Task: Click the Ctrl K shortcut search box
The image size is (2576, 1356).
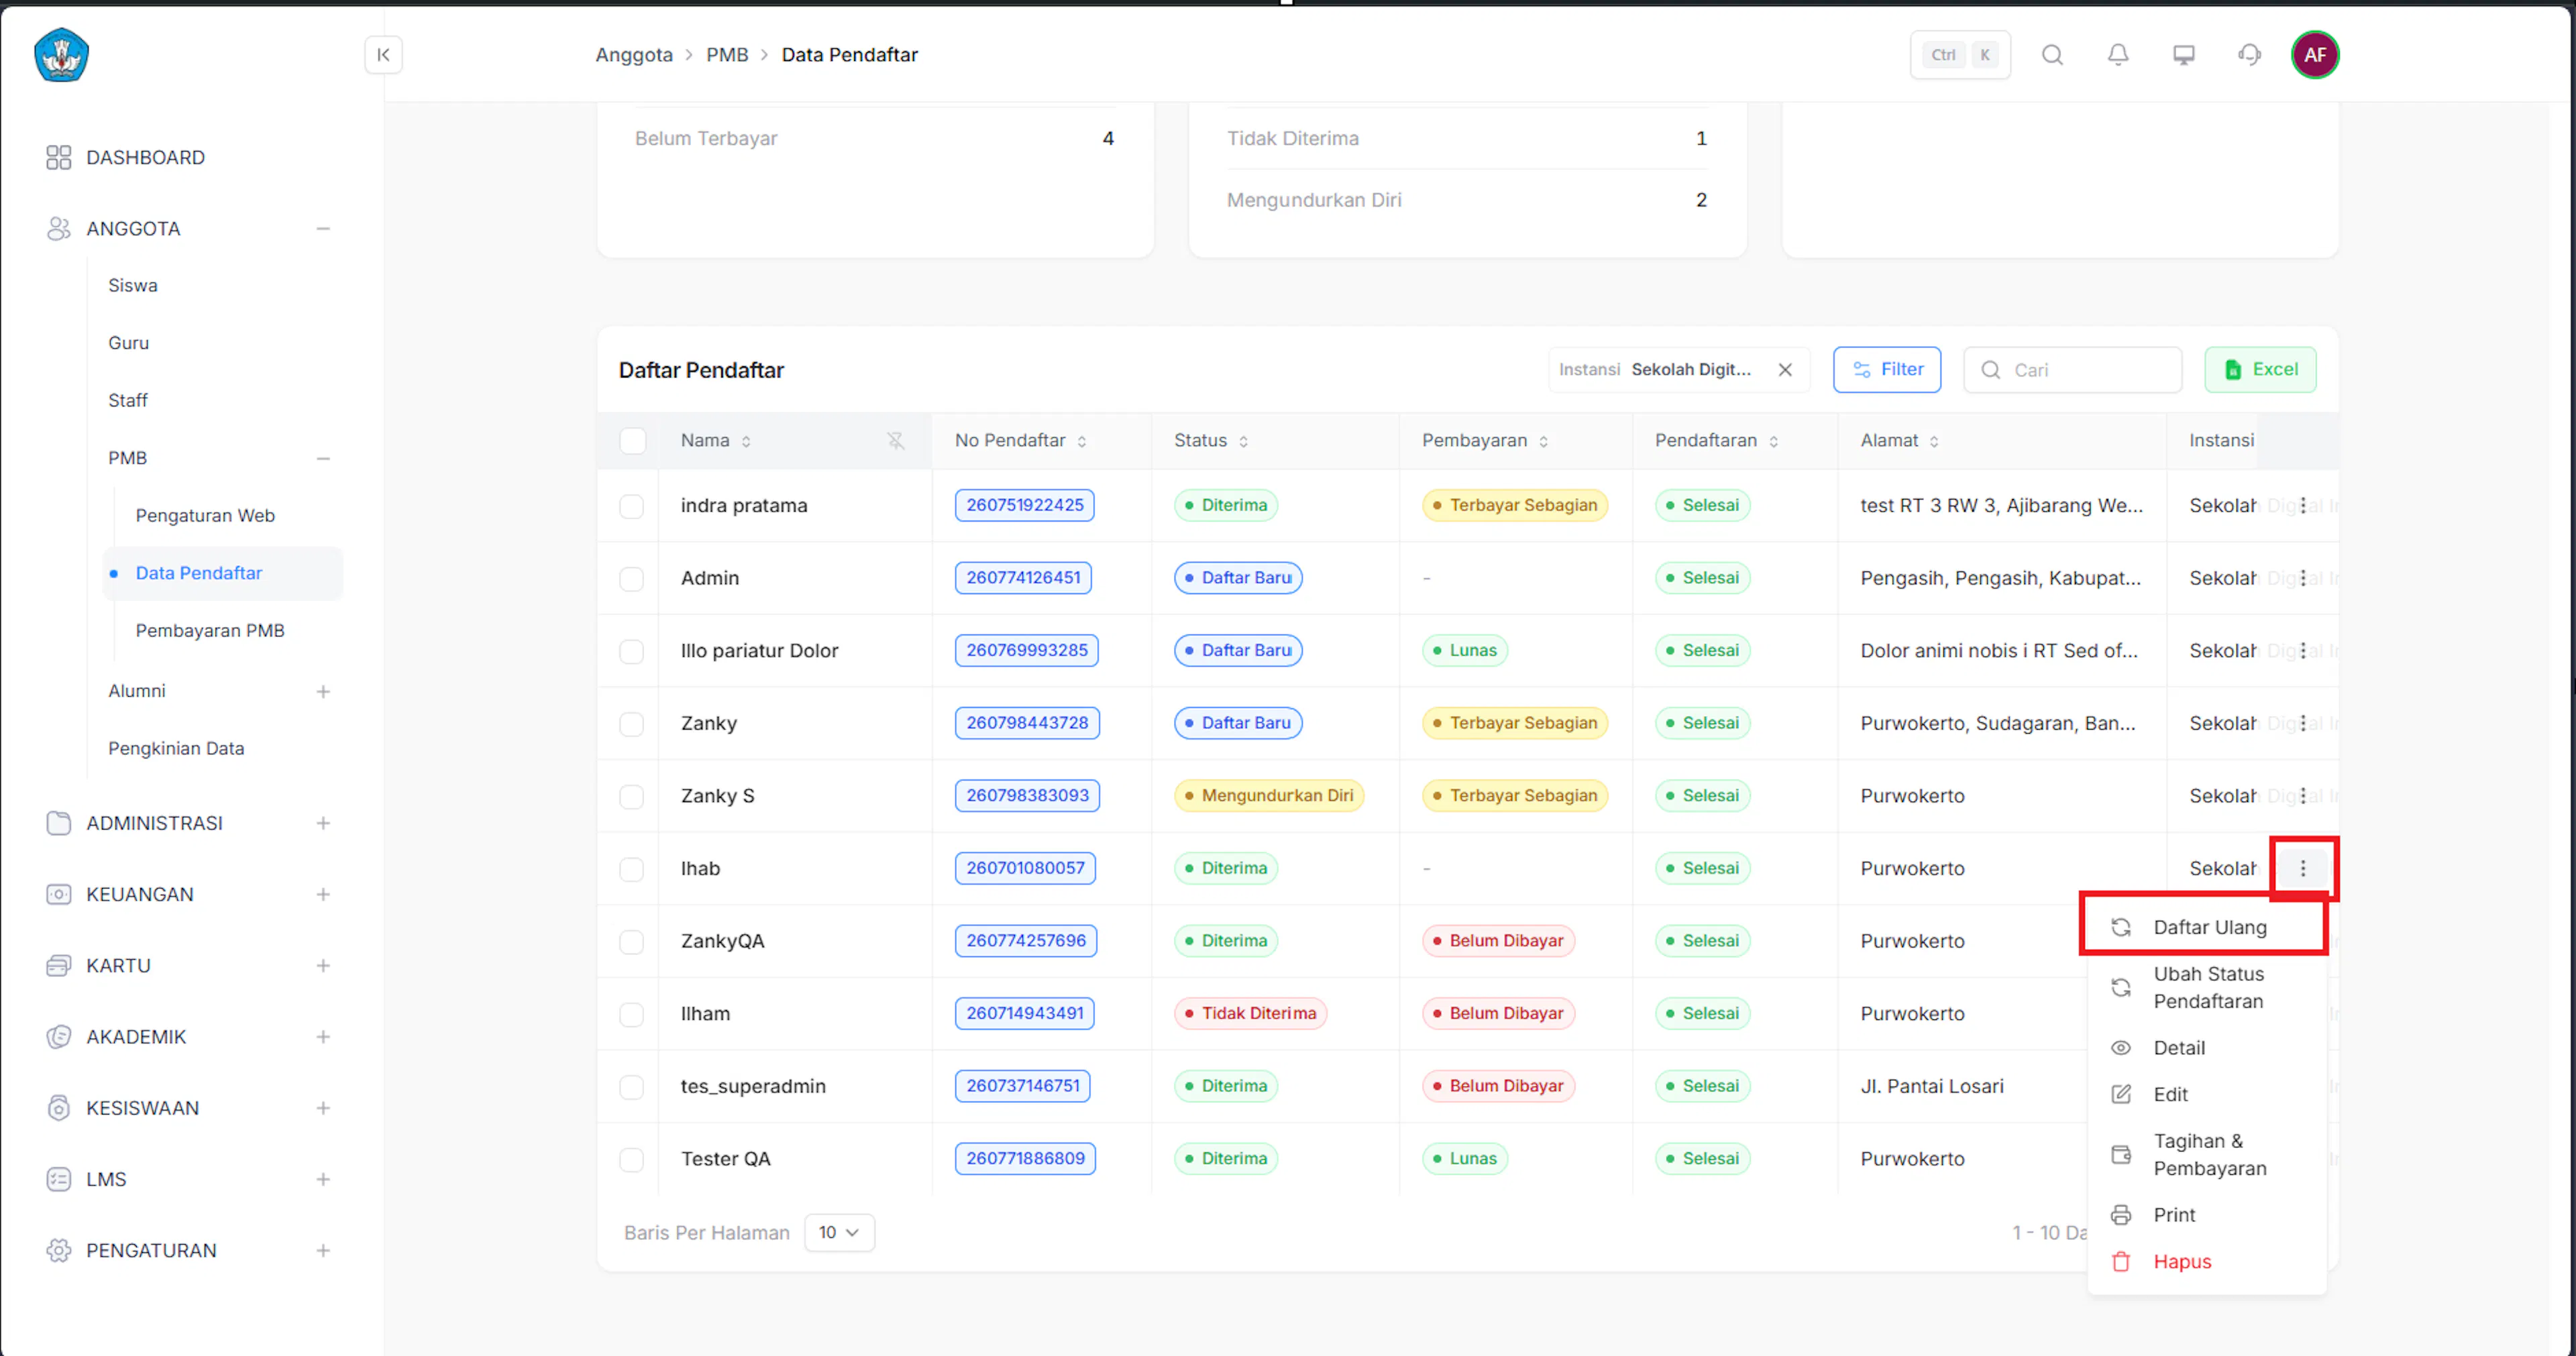Action: tap(1960, 55)
